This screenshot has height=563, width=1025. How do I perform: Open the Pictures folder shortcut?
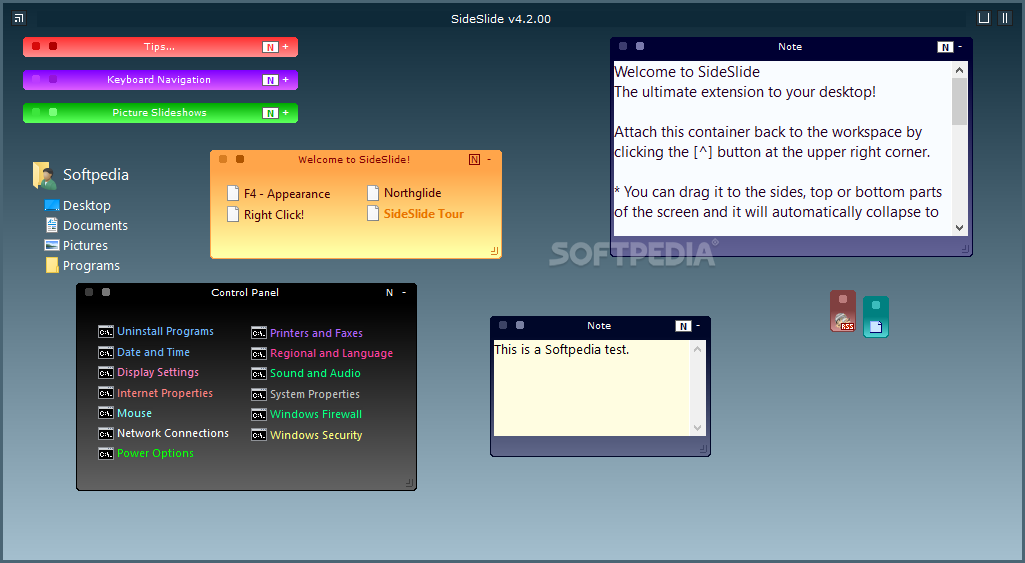click(x=85, y=246)
